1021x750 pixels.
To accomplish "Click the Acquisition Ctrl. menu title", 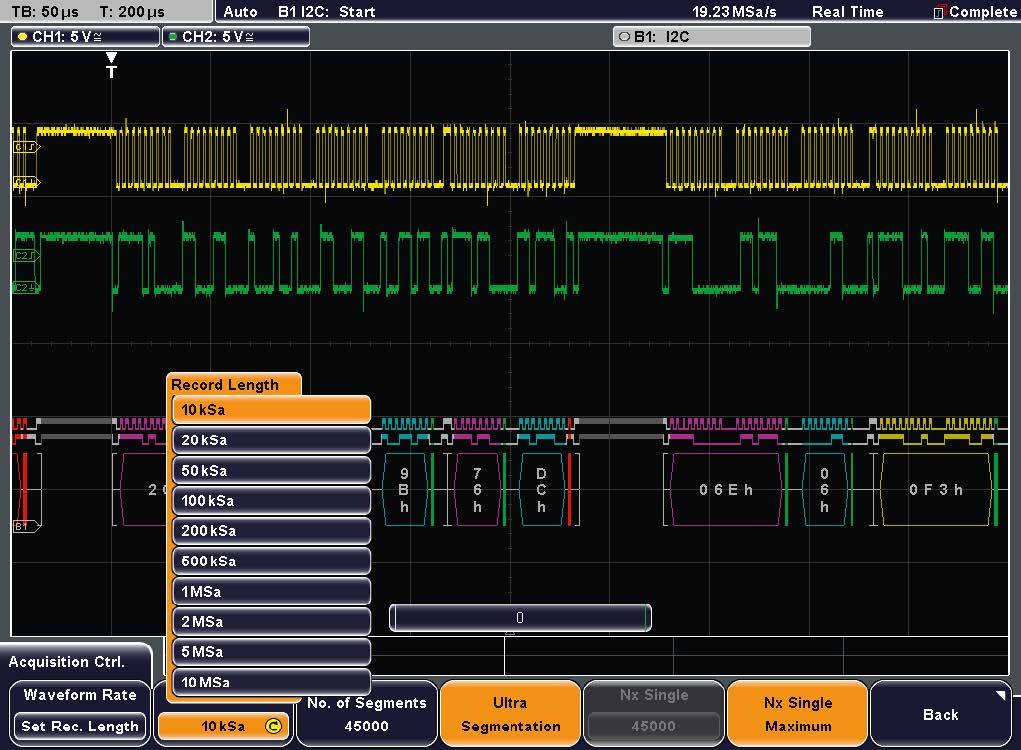I will point(66,661).
